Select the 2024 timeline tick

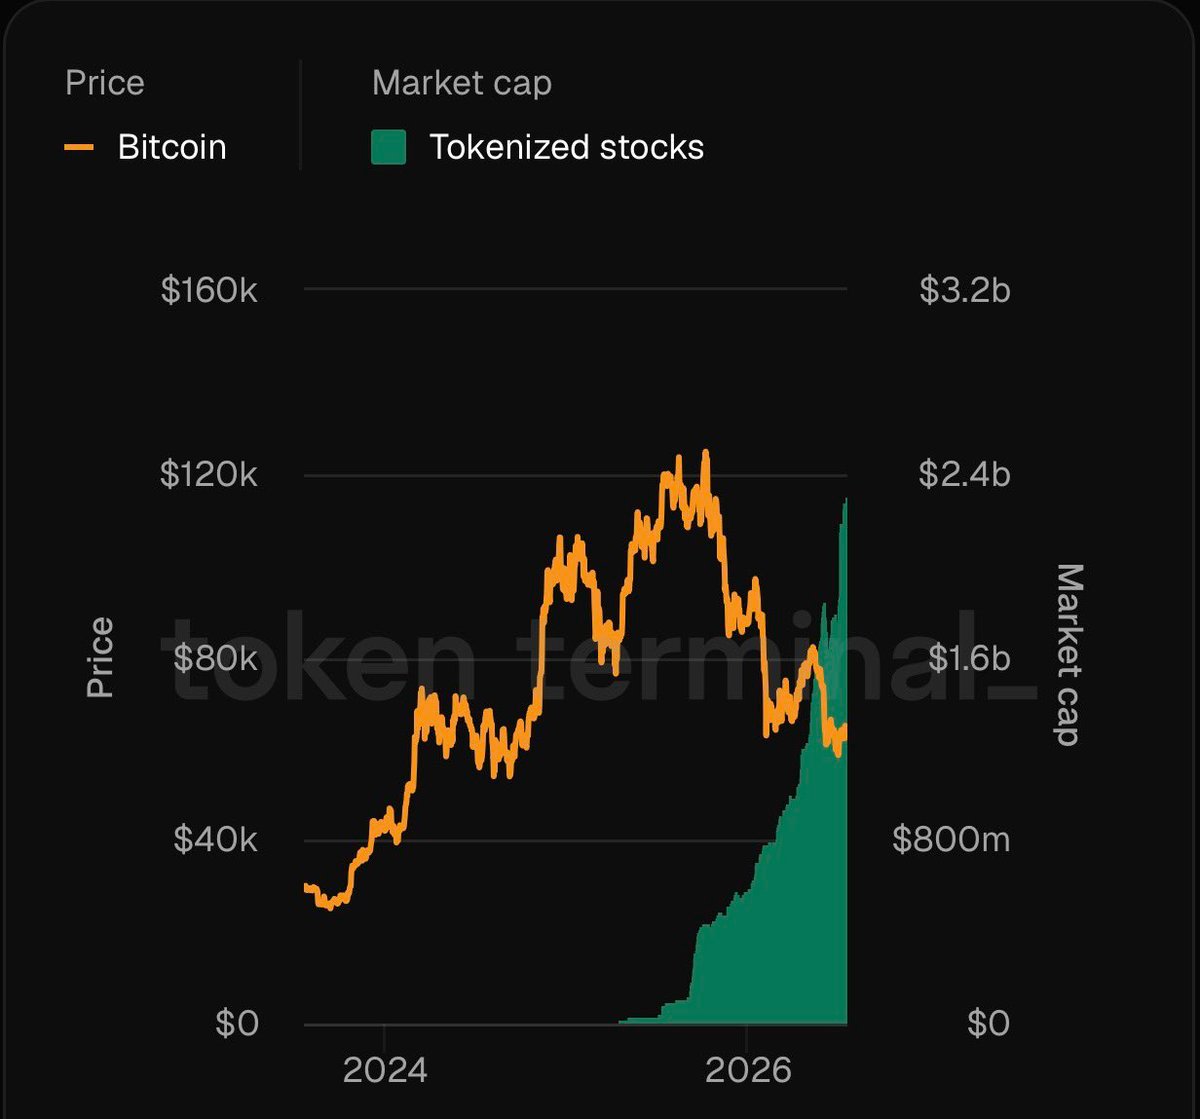pos(385,1071)
